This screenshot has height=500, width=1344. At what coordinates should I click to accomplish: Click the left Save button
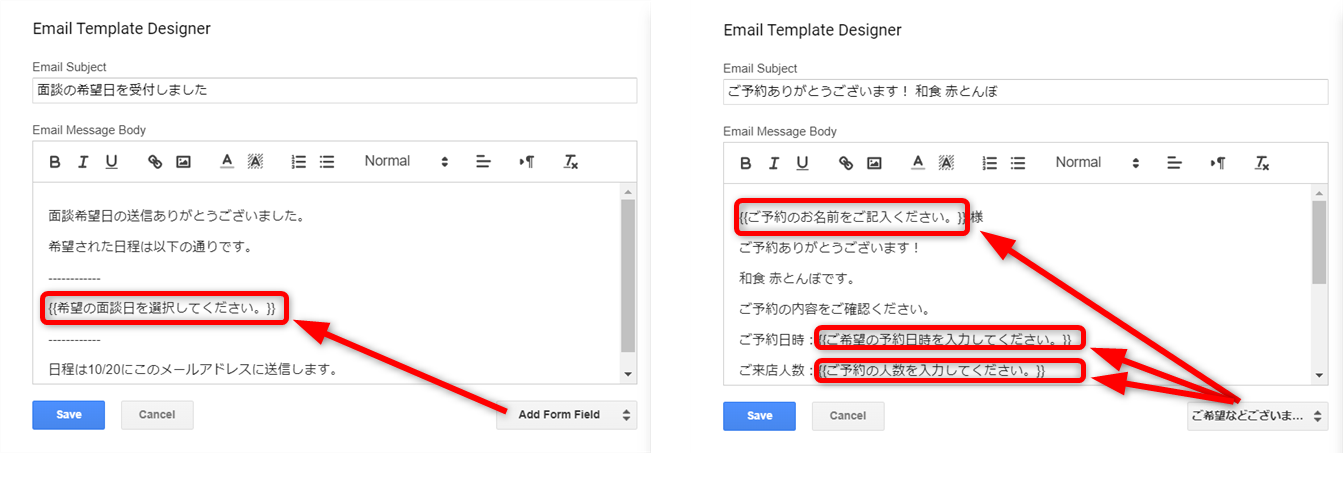68,415
